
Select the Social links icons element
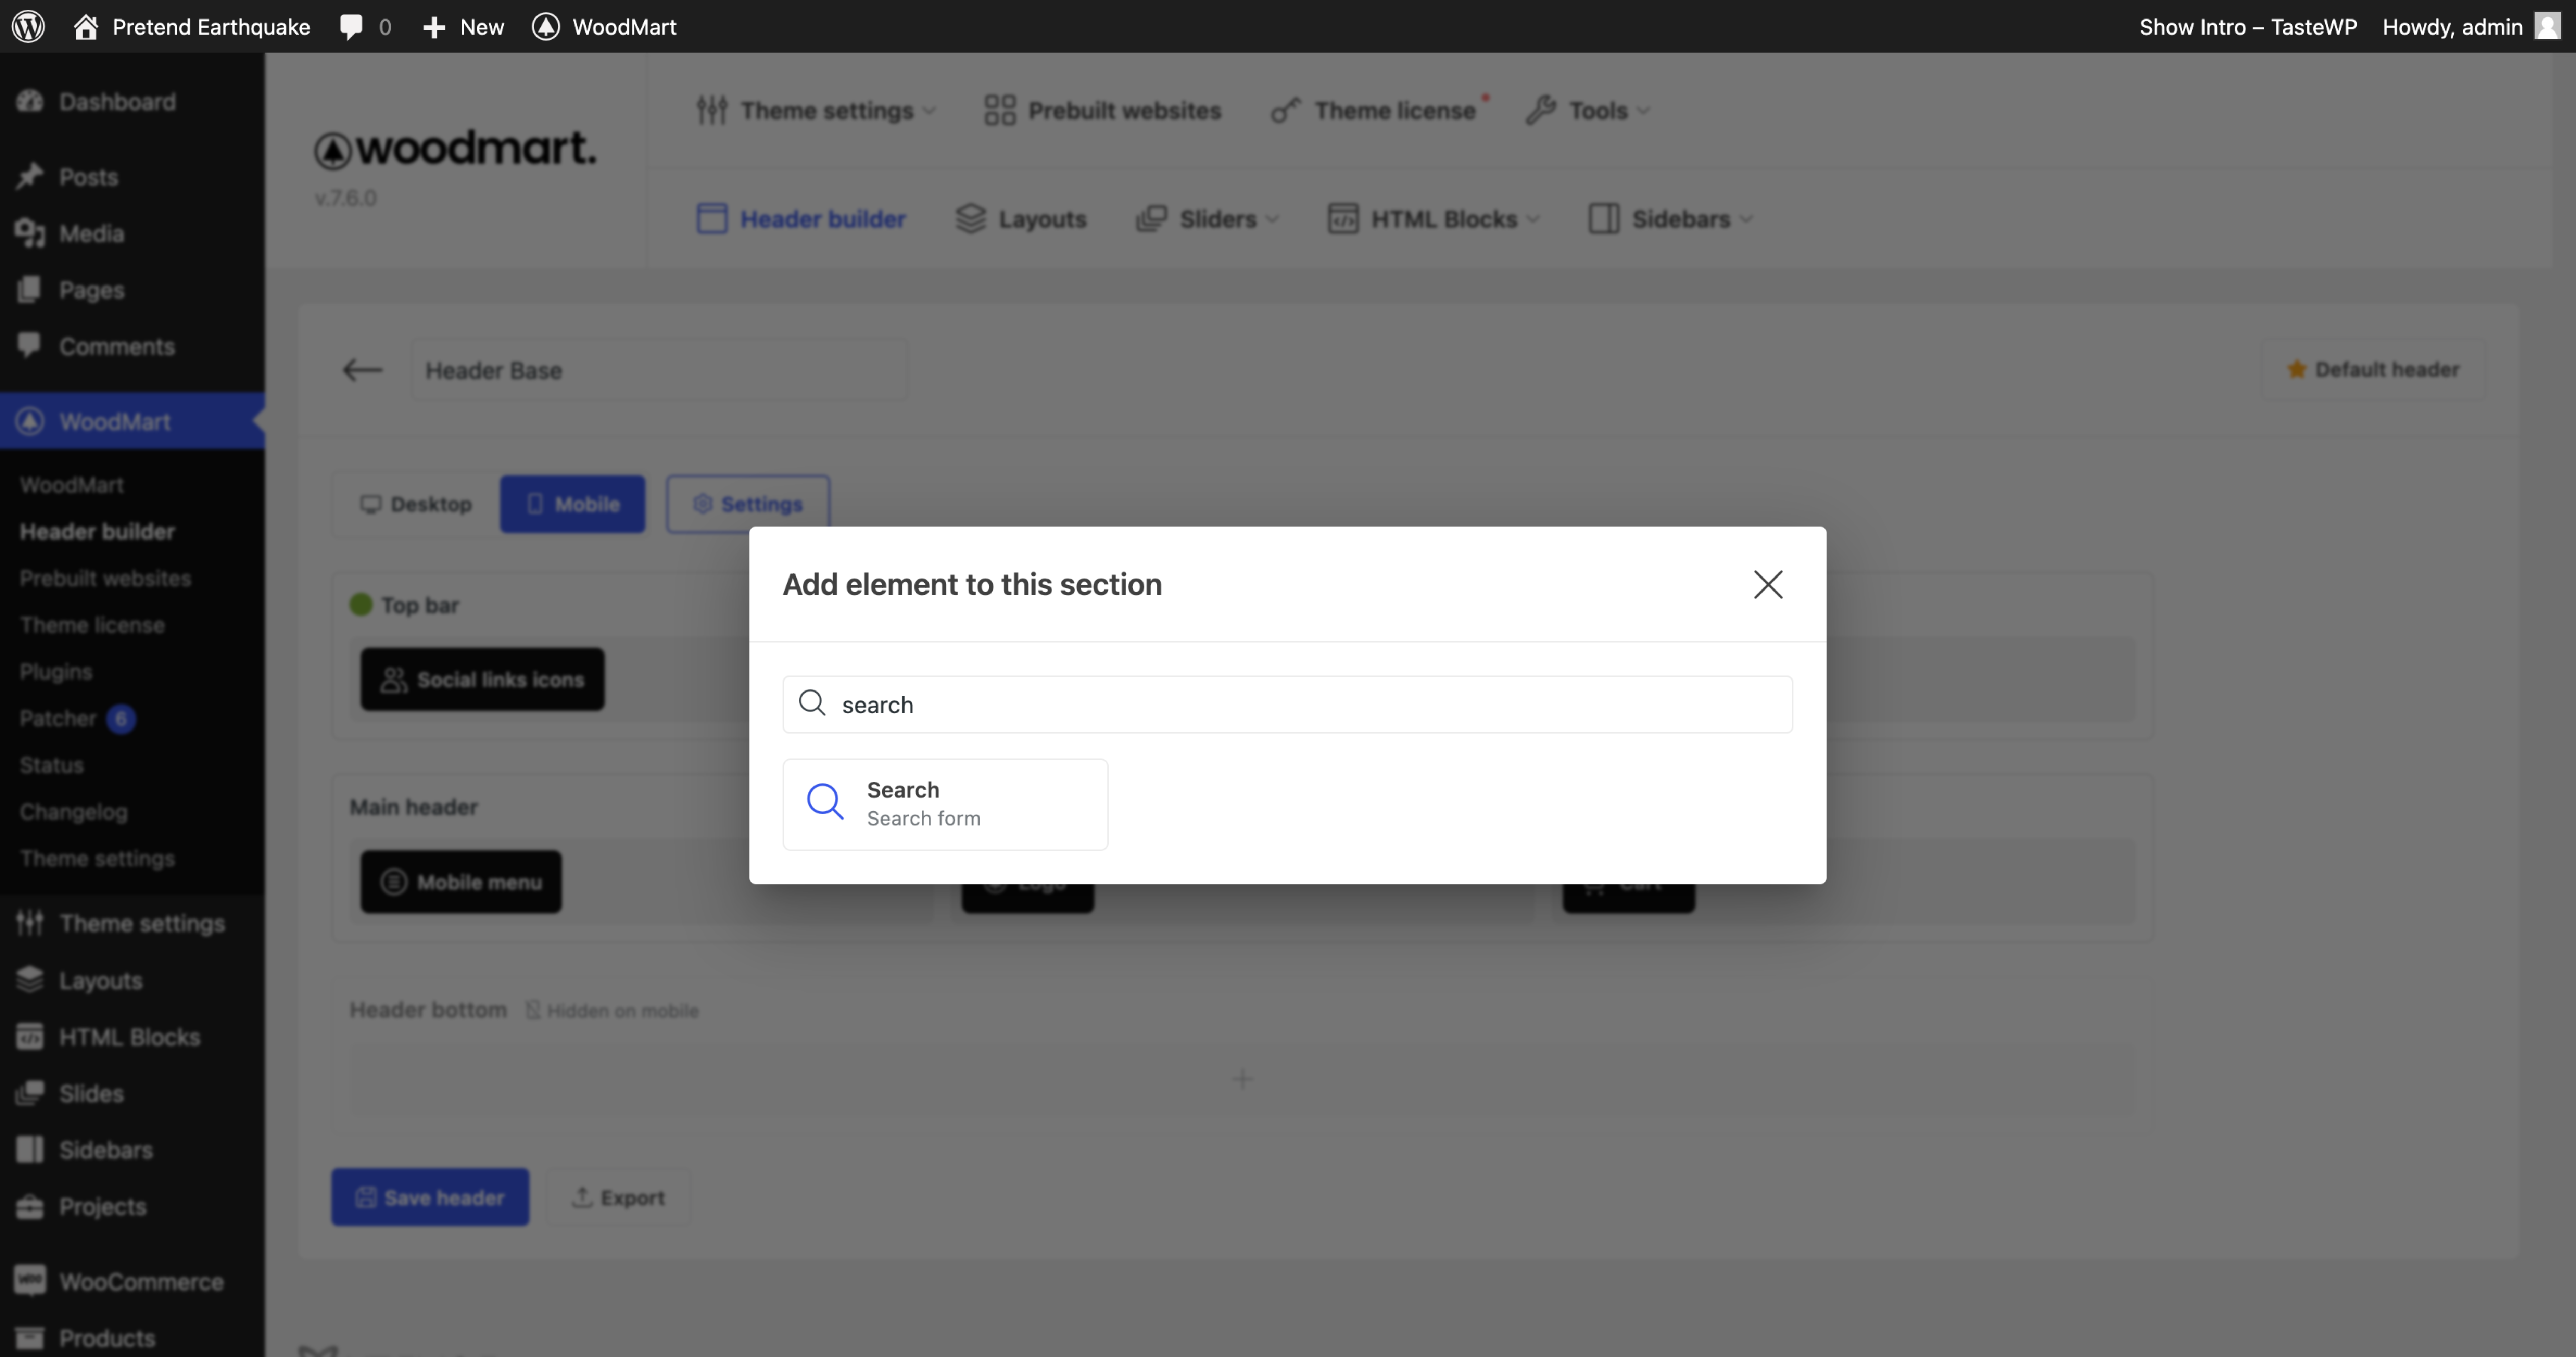click(x=482, y=679)
